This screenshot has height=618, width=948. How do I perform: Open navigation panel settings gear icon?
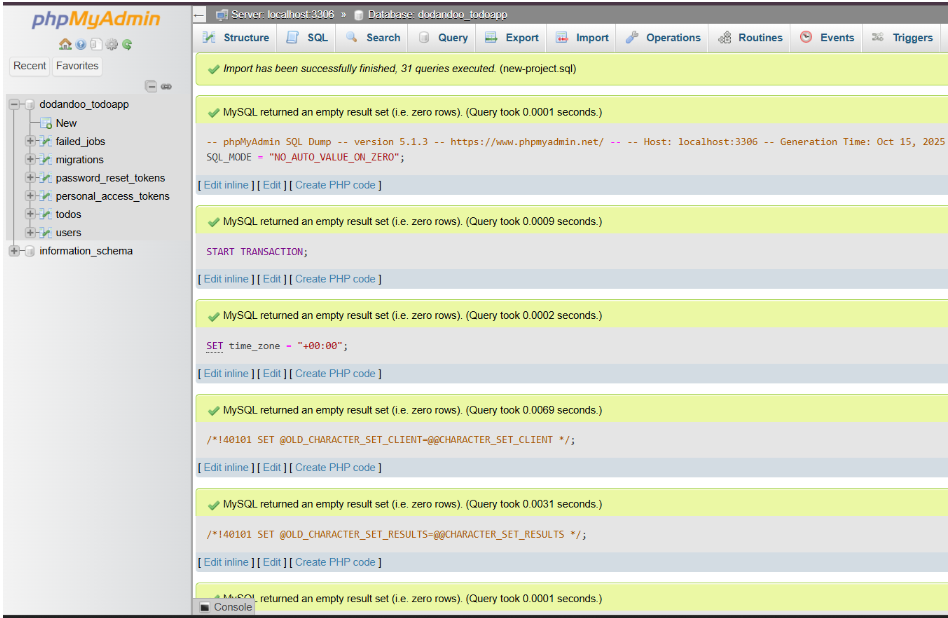pos(111,44)
